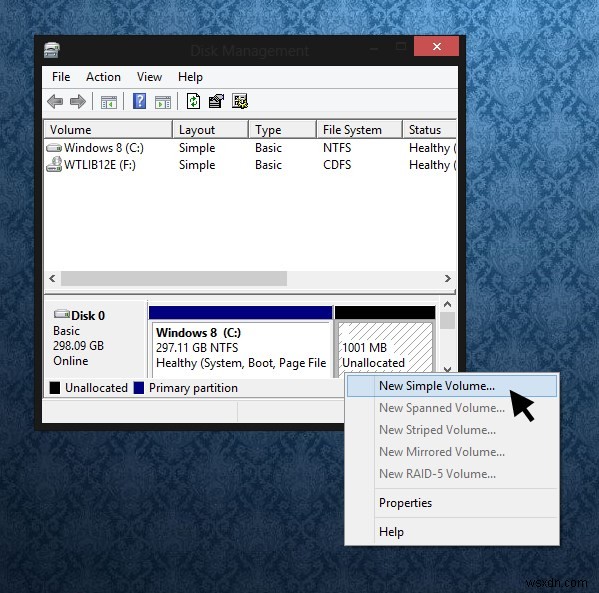Choose New RAID-5 Volume... context menu entry
This screenshot has width=599, height=593.
click(x=452, y=474)
